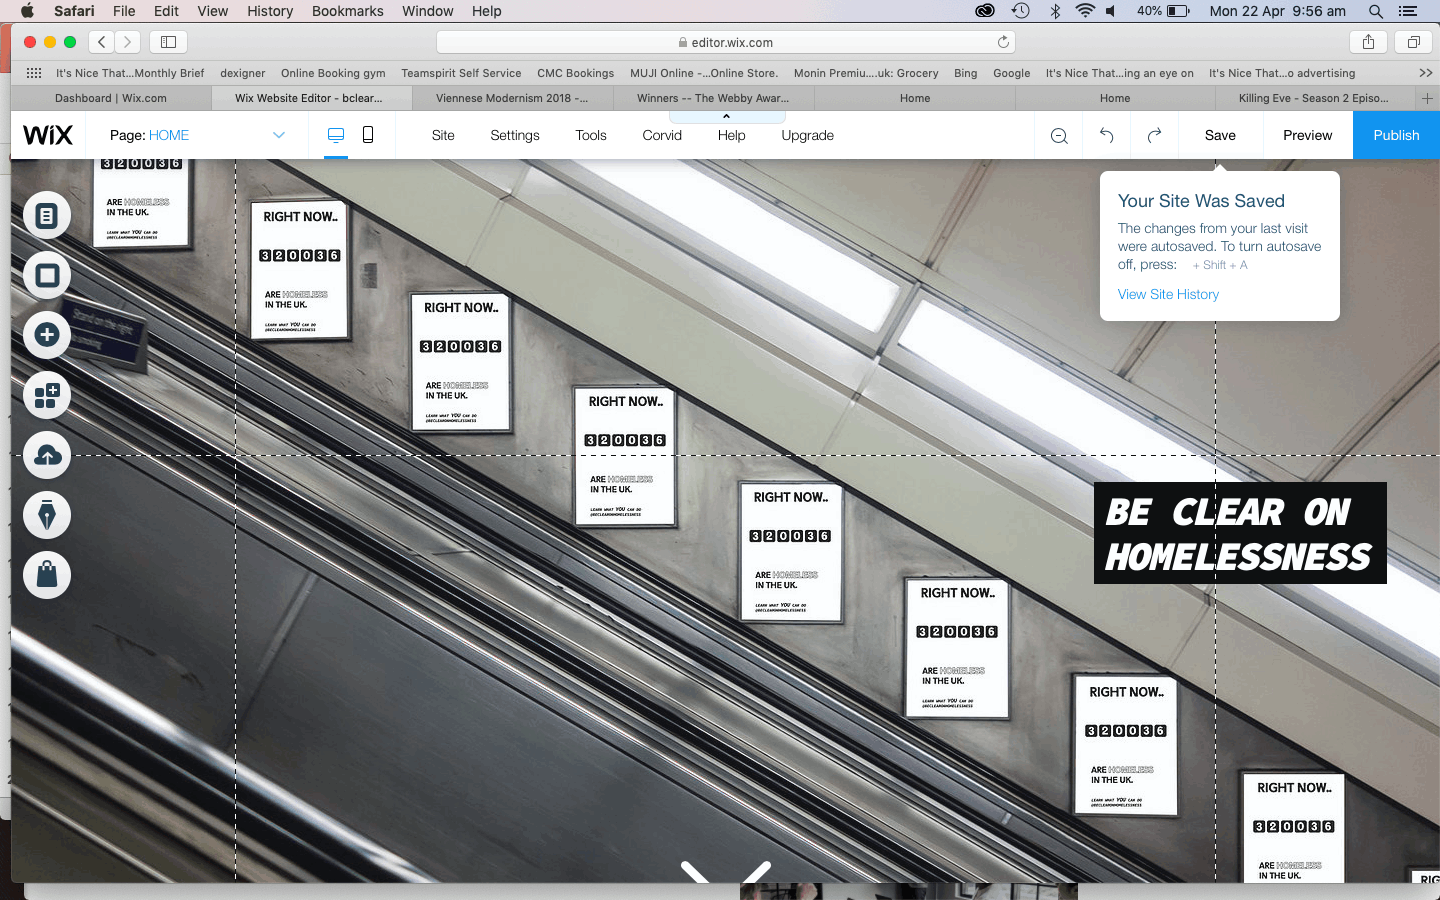This screenshot has width=1440, height=900.
Task: Click the Upgrade menu item
Action: coord(807,135)
